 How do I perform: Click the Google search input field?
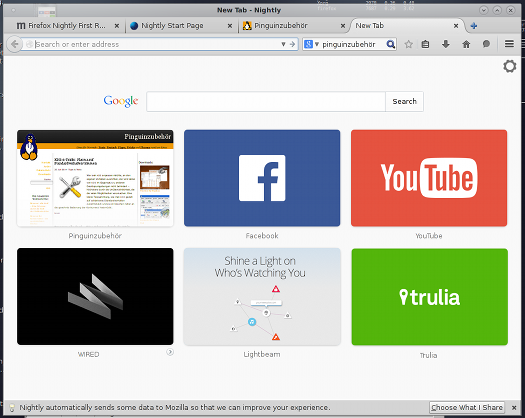pos(266,101)
